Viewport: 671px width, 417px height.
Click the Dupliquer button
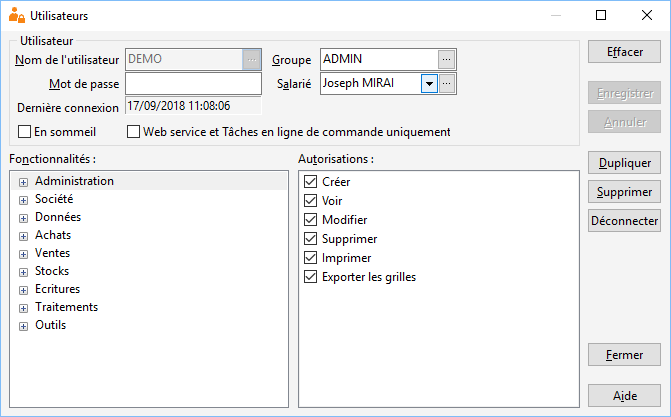(624, 163)
